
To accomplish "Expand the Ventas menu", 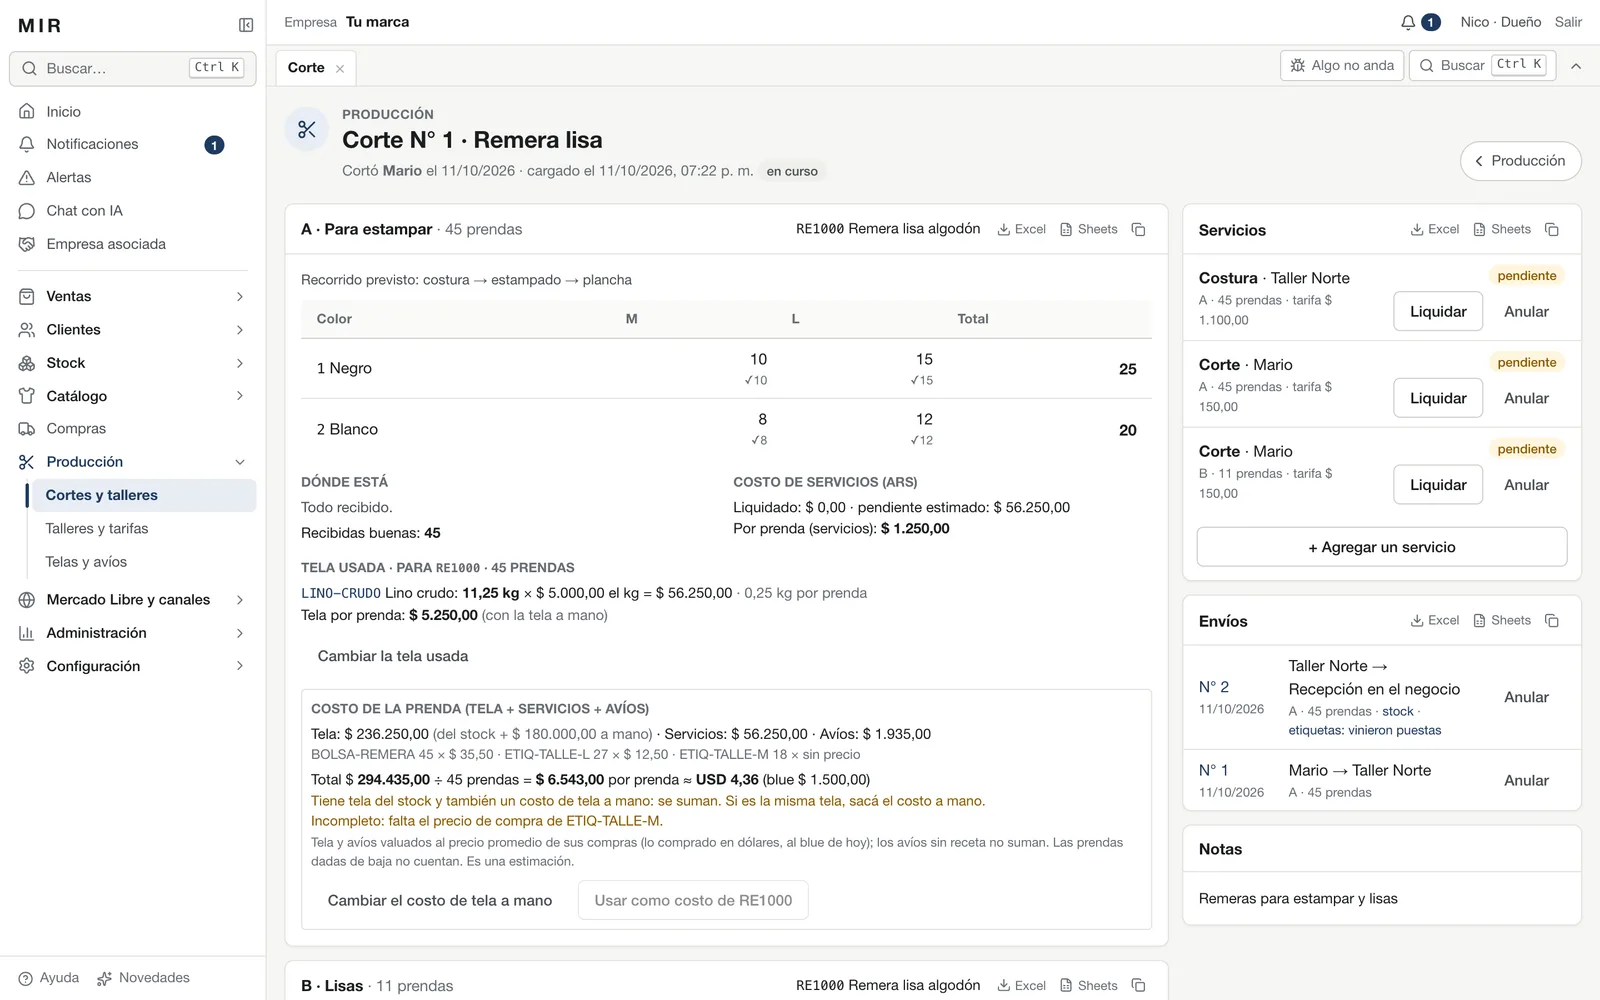I will coord(132,296).
